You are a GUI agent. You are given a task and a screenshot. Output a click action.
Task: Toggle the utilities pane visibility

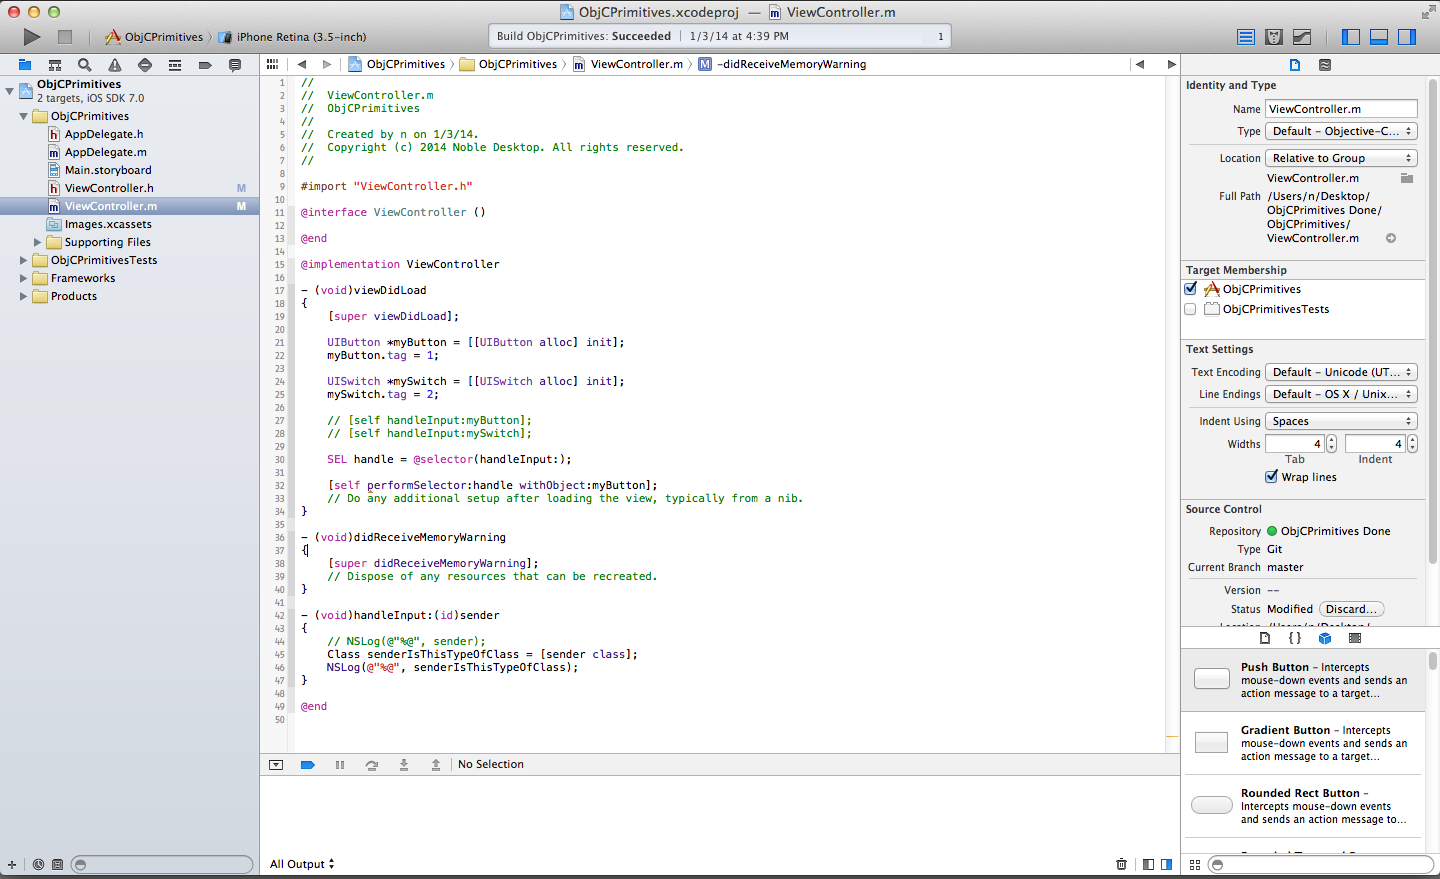coord(1407,37)
